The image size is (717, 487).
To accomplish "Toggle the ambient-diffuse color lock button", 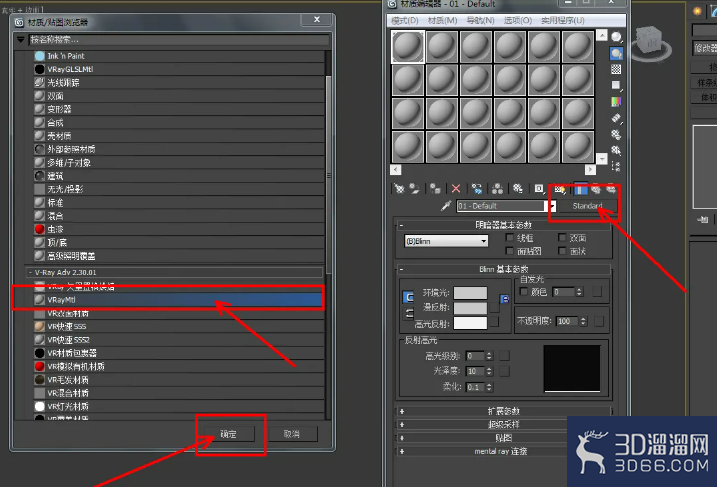I will pos(408,297).
